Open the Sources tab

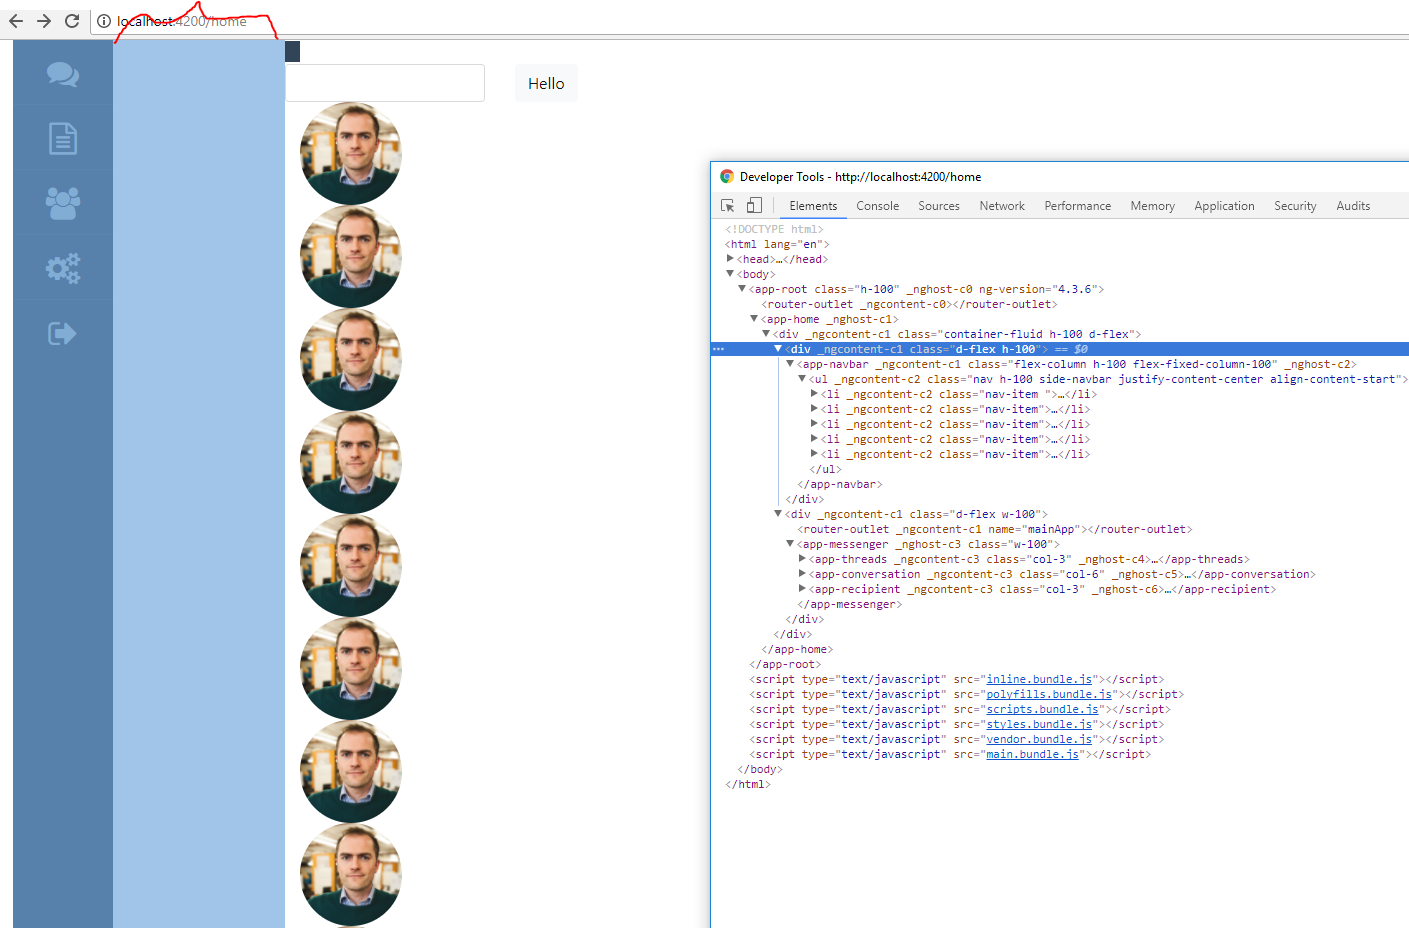[x=939, y=206]
